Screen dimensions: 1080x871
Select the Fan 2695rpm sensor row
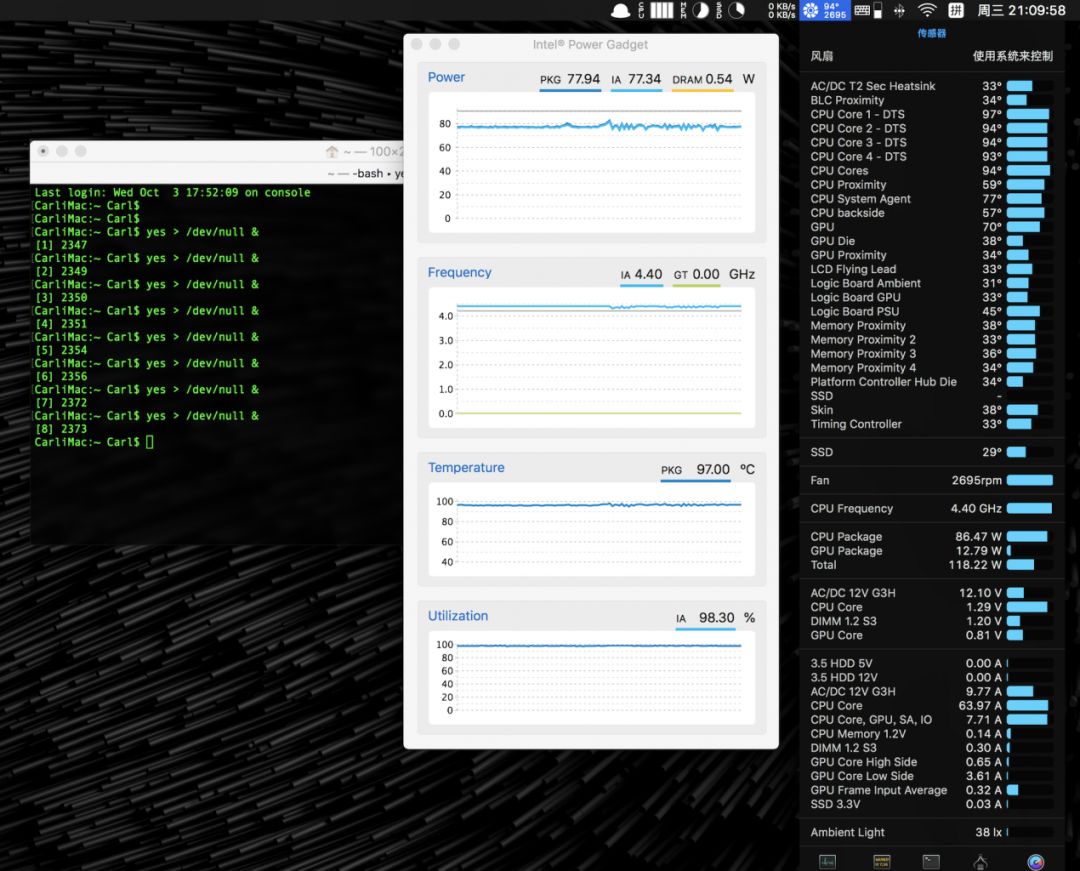(931, 480)
